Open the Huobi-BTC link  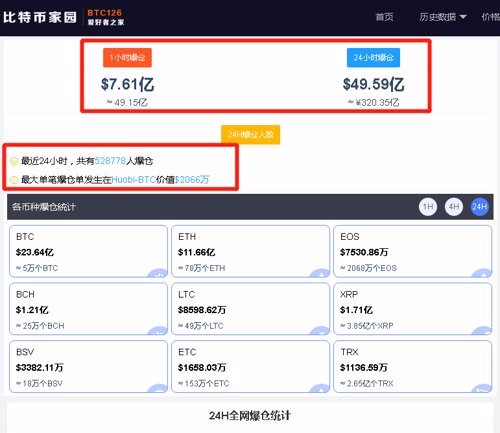pyautogui.click(x=134, y=180)
